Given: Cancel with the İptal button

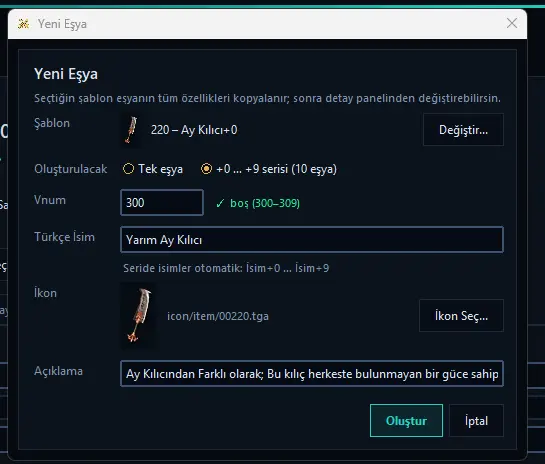Looking at the screenshot, I should [476, 421].
